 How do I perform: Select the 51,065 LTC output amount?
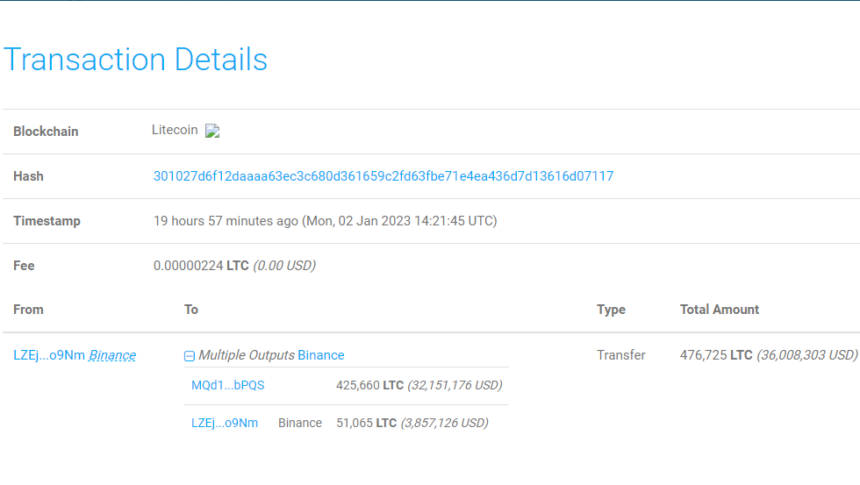point(366,423)
